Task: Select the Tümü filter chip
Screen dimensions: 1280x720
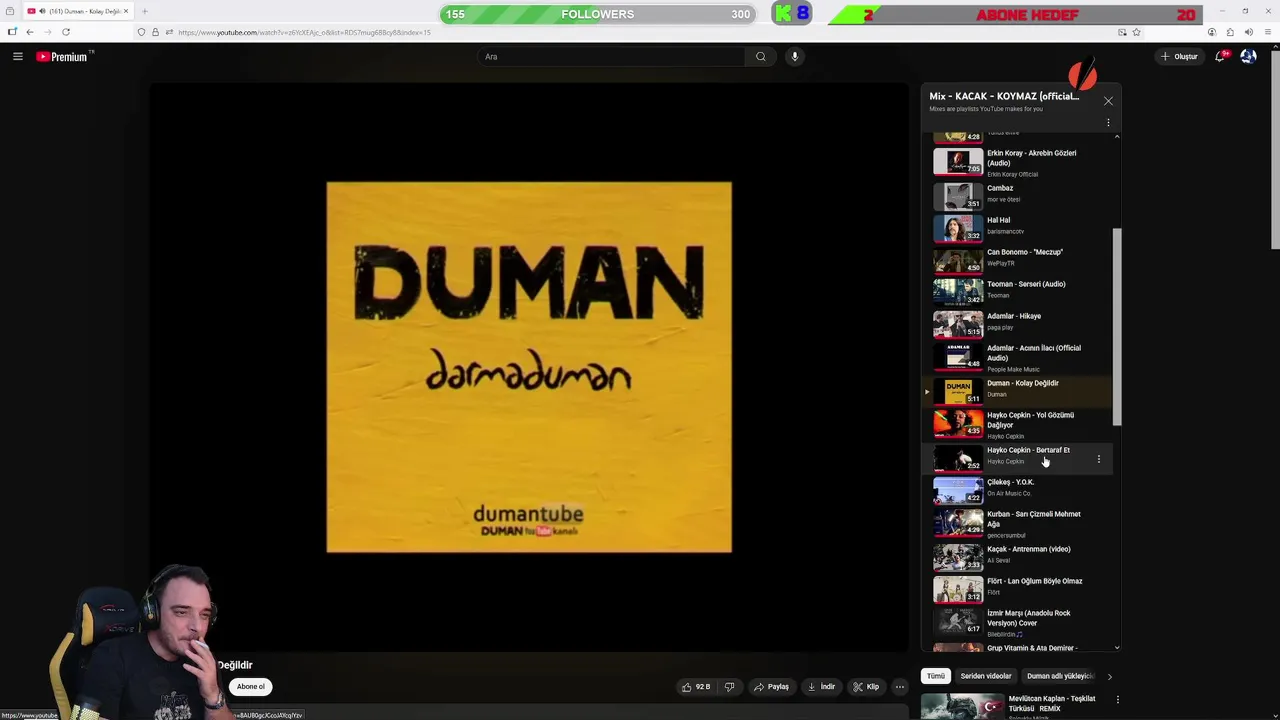Action: click(x=935, y=676)
